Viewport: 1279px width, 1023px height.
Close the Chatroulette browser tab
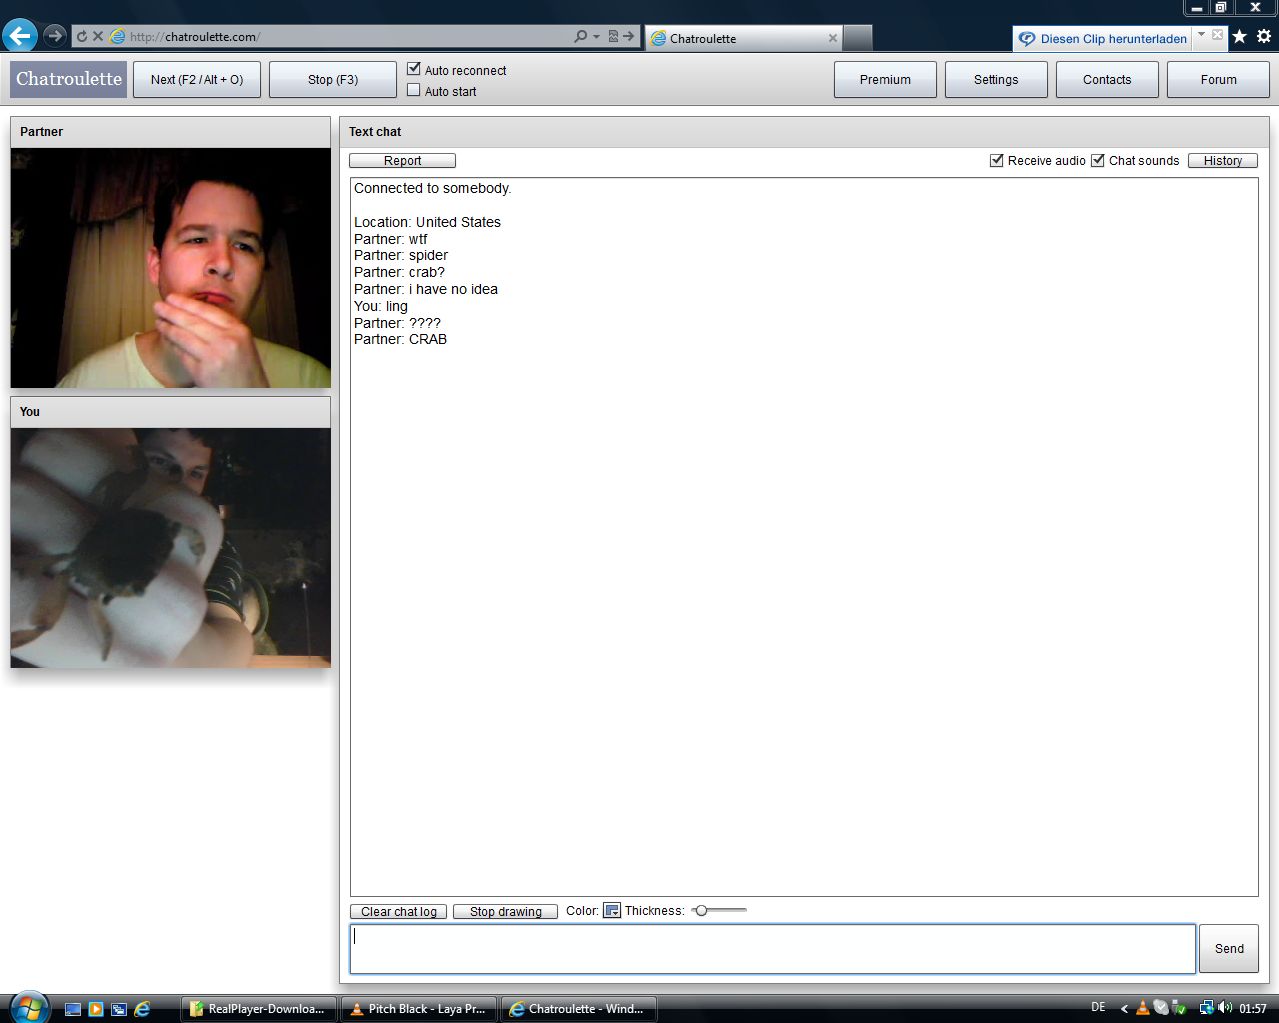[832, 38]
